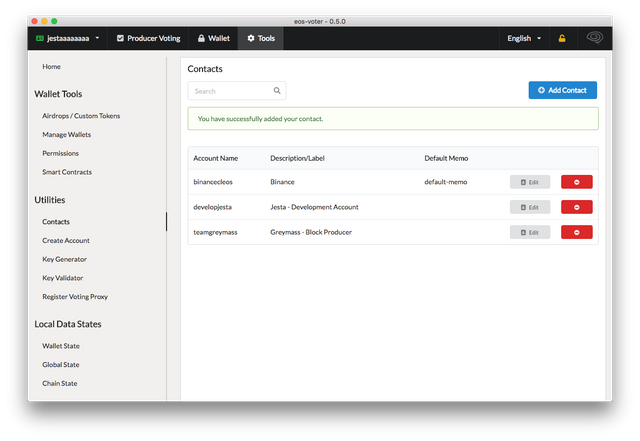Select the Tools tab
Screen dimensions: 640x441
(x=261, y=38)
